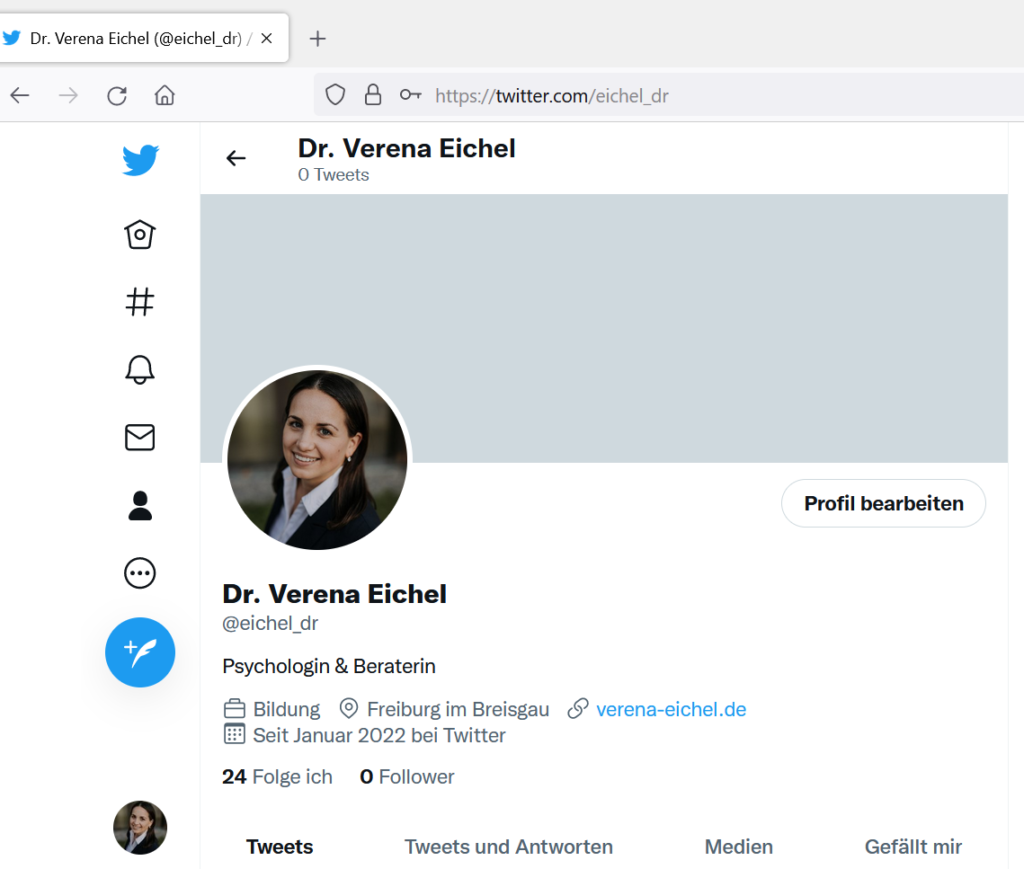Go back using the profile header arrow
Image resolution: width=1024 pixels, height=869 pixels.
[x=236, y=158]
